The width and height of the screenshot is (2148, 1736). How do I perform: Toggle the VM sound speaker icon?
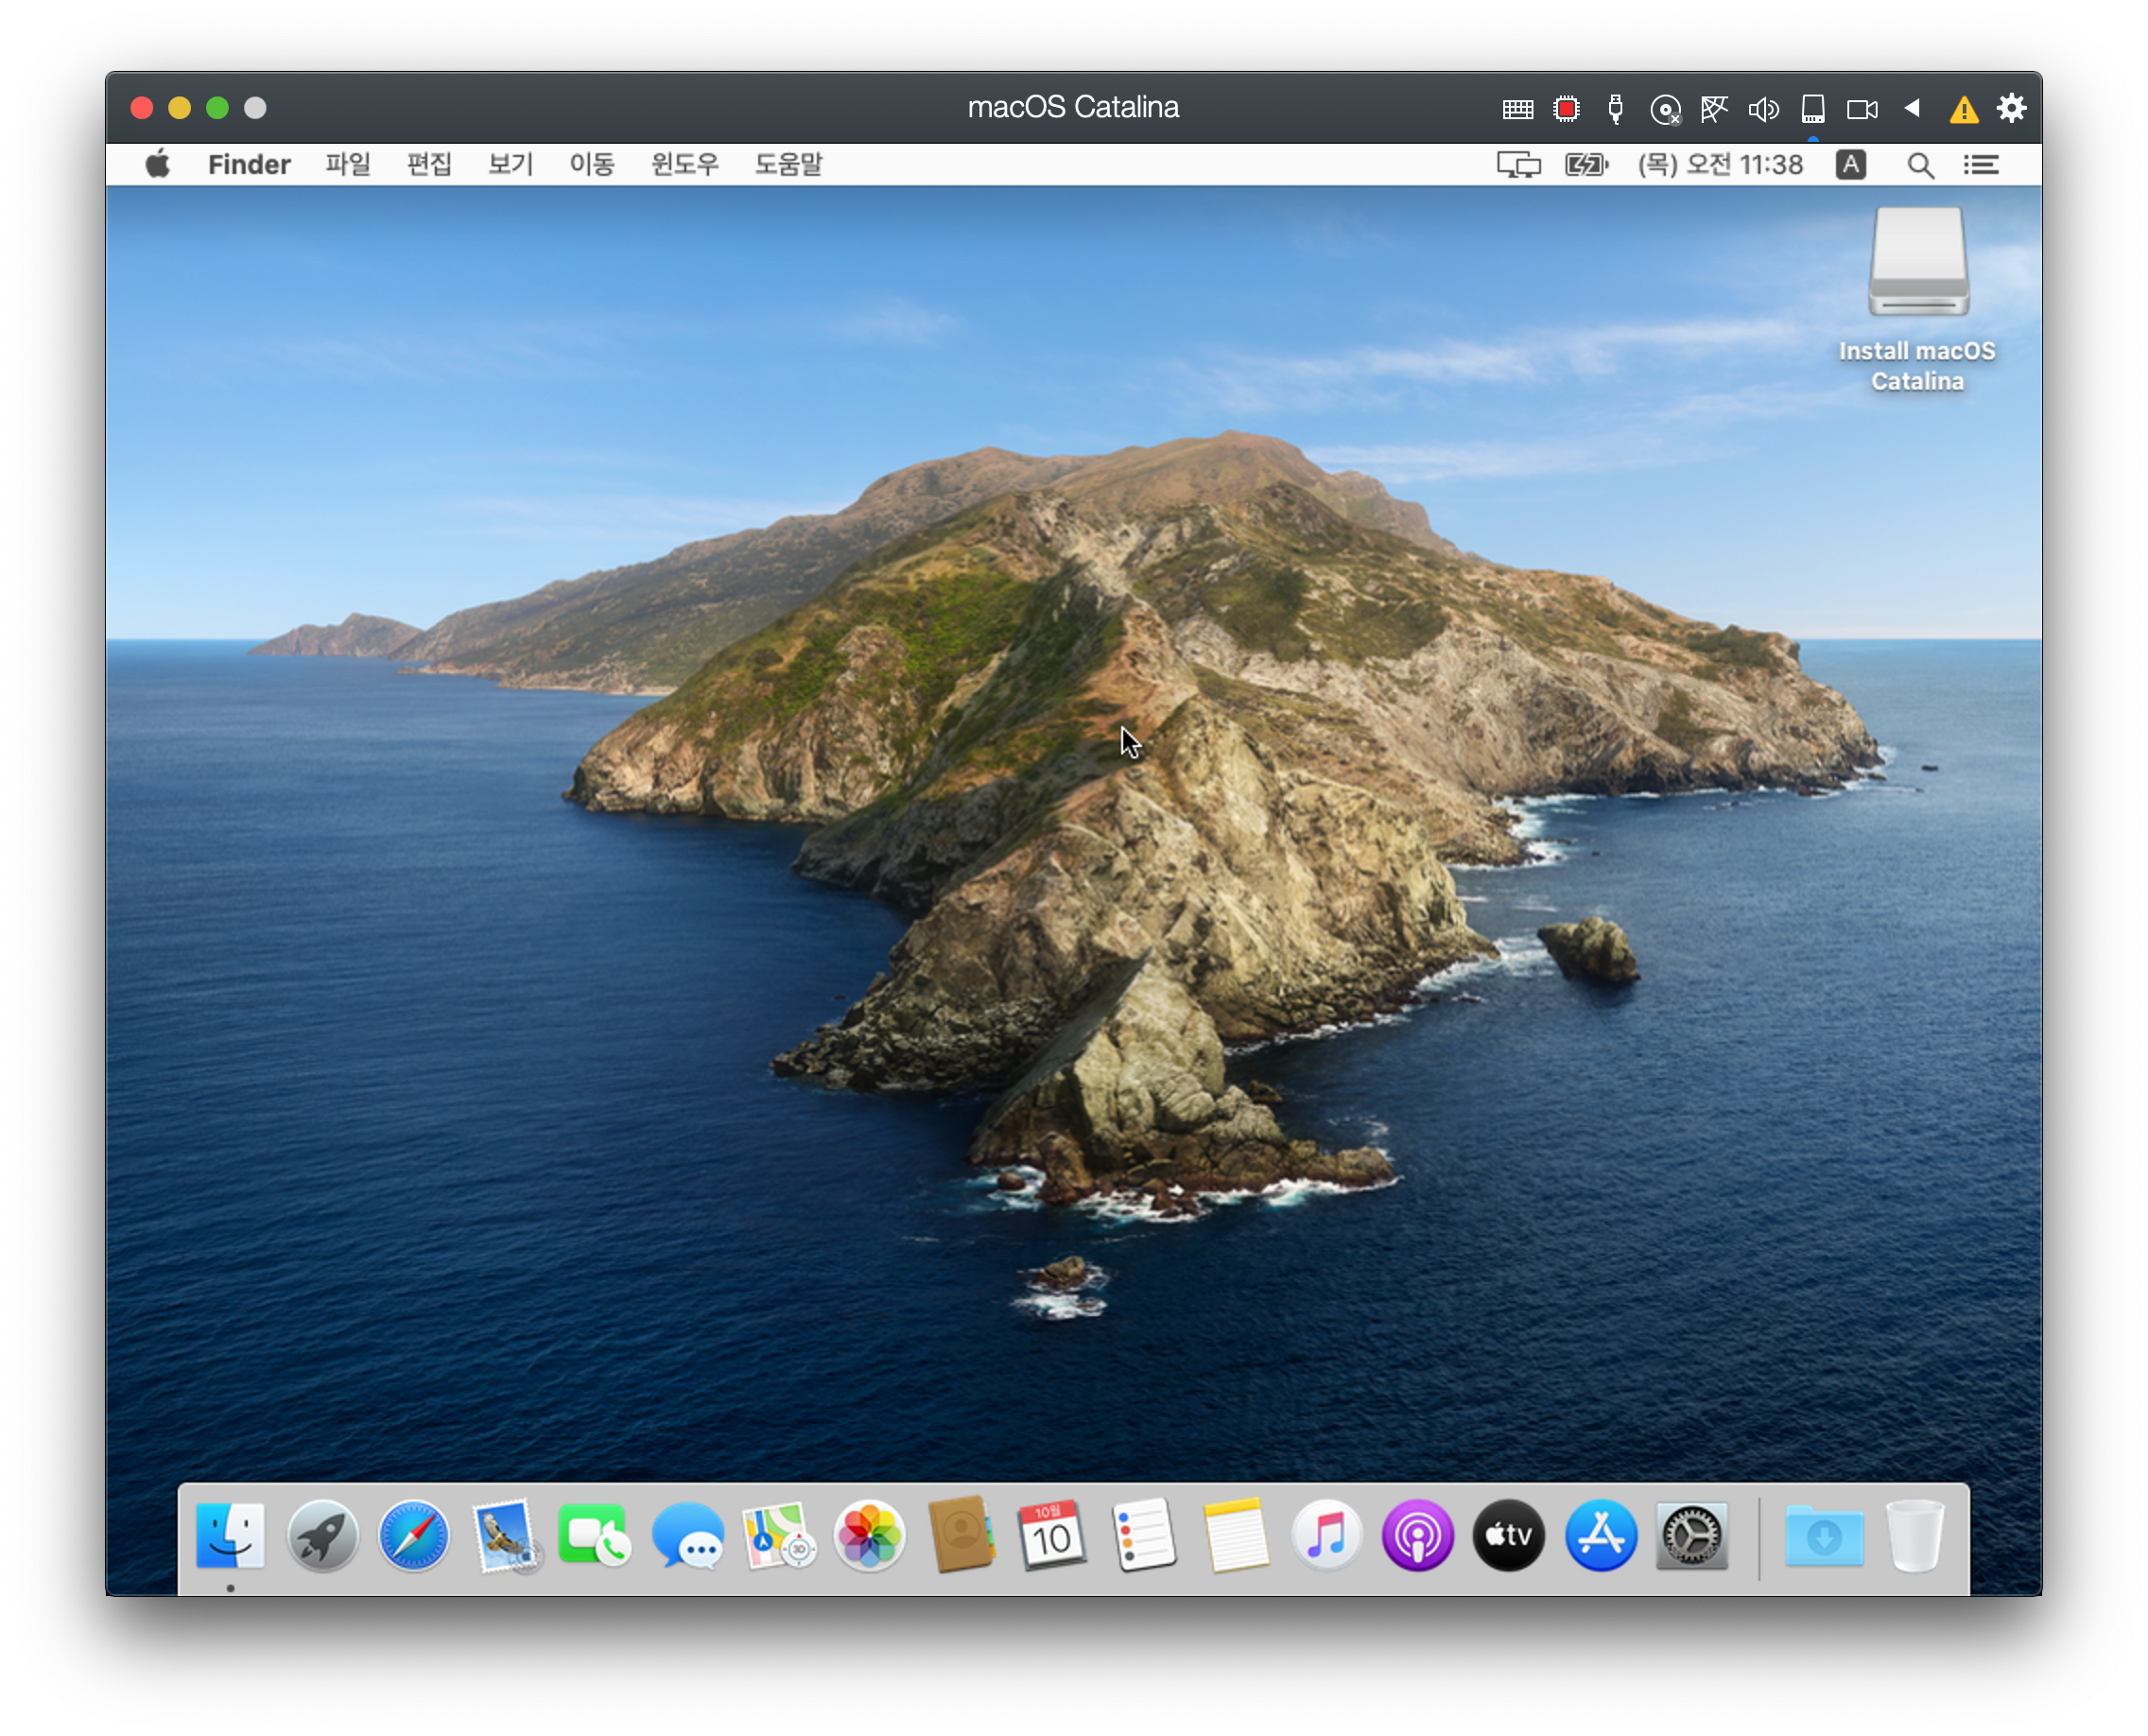[1763, 109]
